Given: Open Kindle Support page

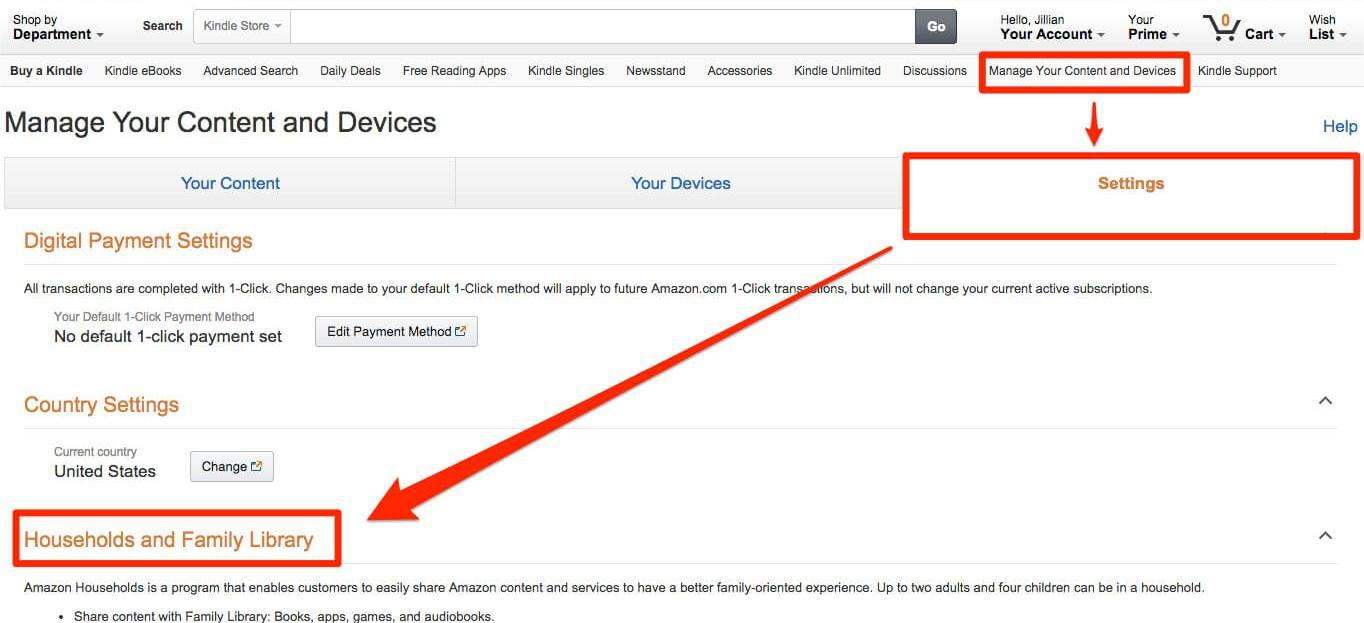Looking at the screenshot, I should (1237, 71).
